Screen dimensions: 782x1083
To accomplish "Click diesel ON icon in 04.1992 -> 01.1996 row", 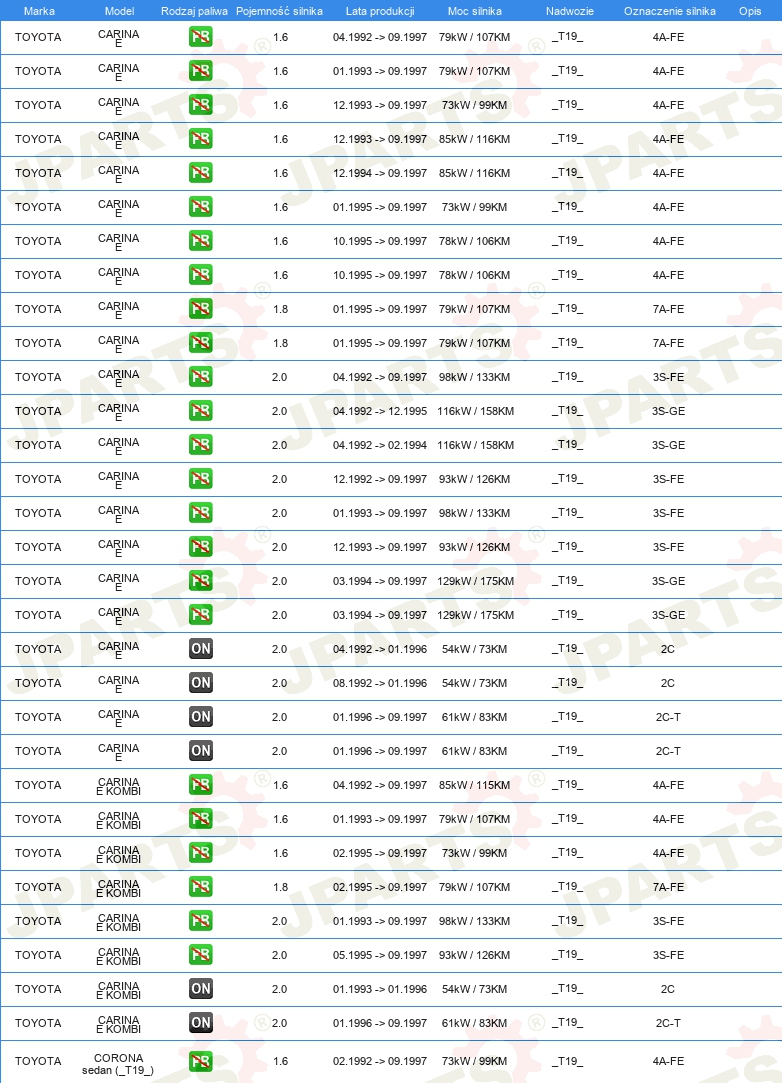I will (x=200, y=649).
